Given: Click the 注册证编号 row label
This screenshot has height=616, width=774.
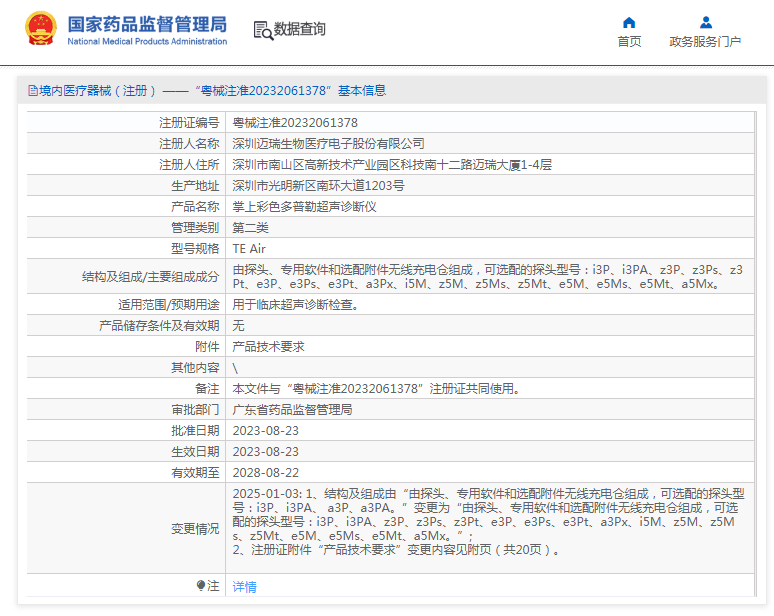Looking at the screenshot, I should pyautogui.click(x=189, y=122).
